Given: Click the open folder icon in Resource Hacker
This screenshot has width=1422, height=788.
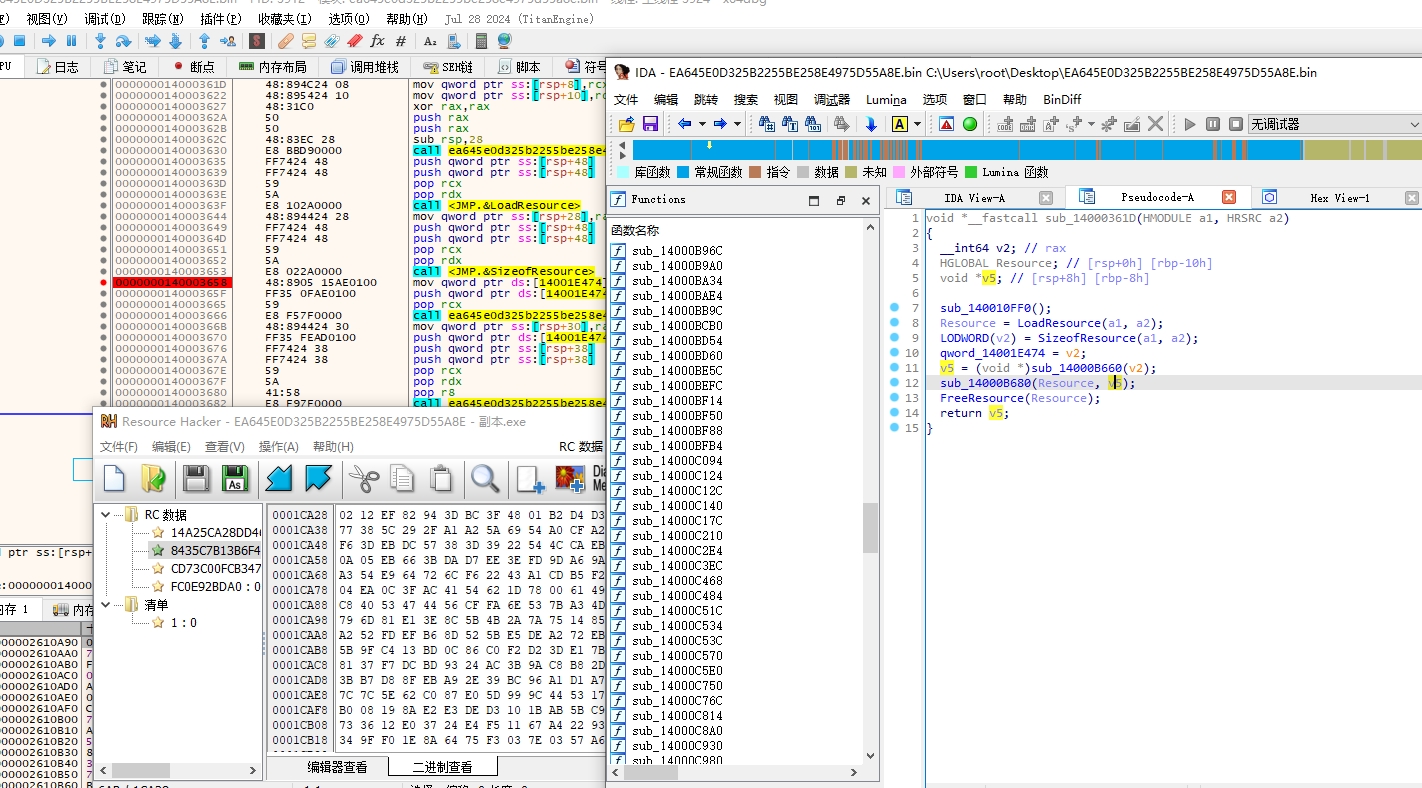Looking at the screenshot, I should (x=153, y=478).
